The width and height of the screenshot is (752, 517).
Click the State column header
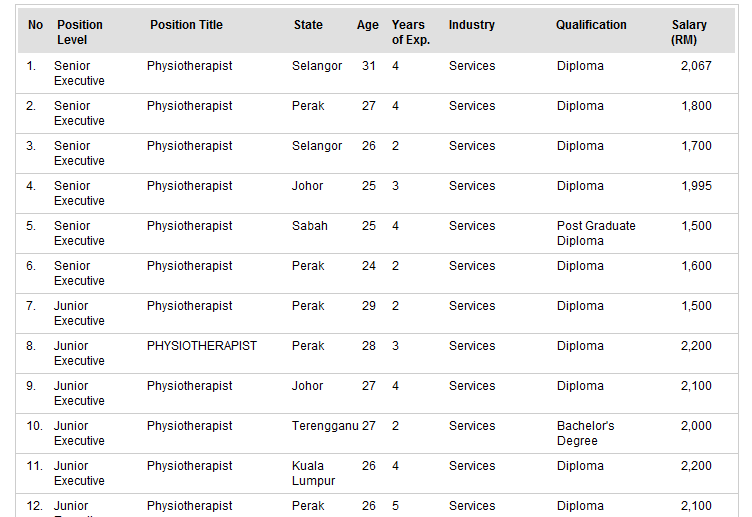pyautogui.click(x=308, y=25)
